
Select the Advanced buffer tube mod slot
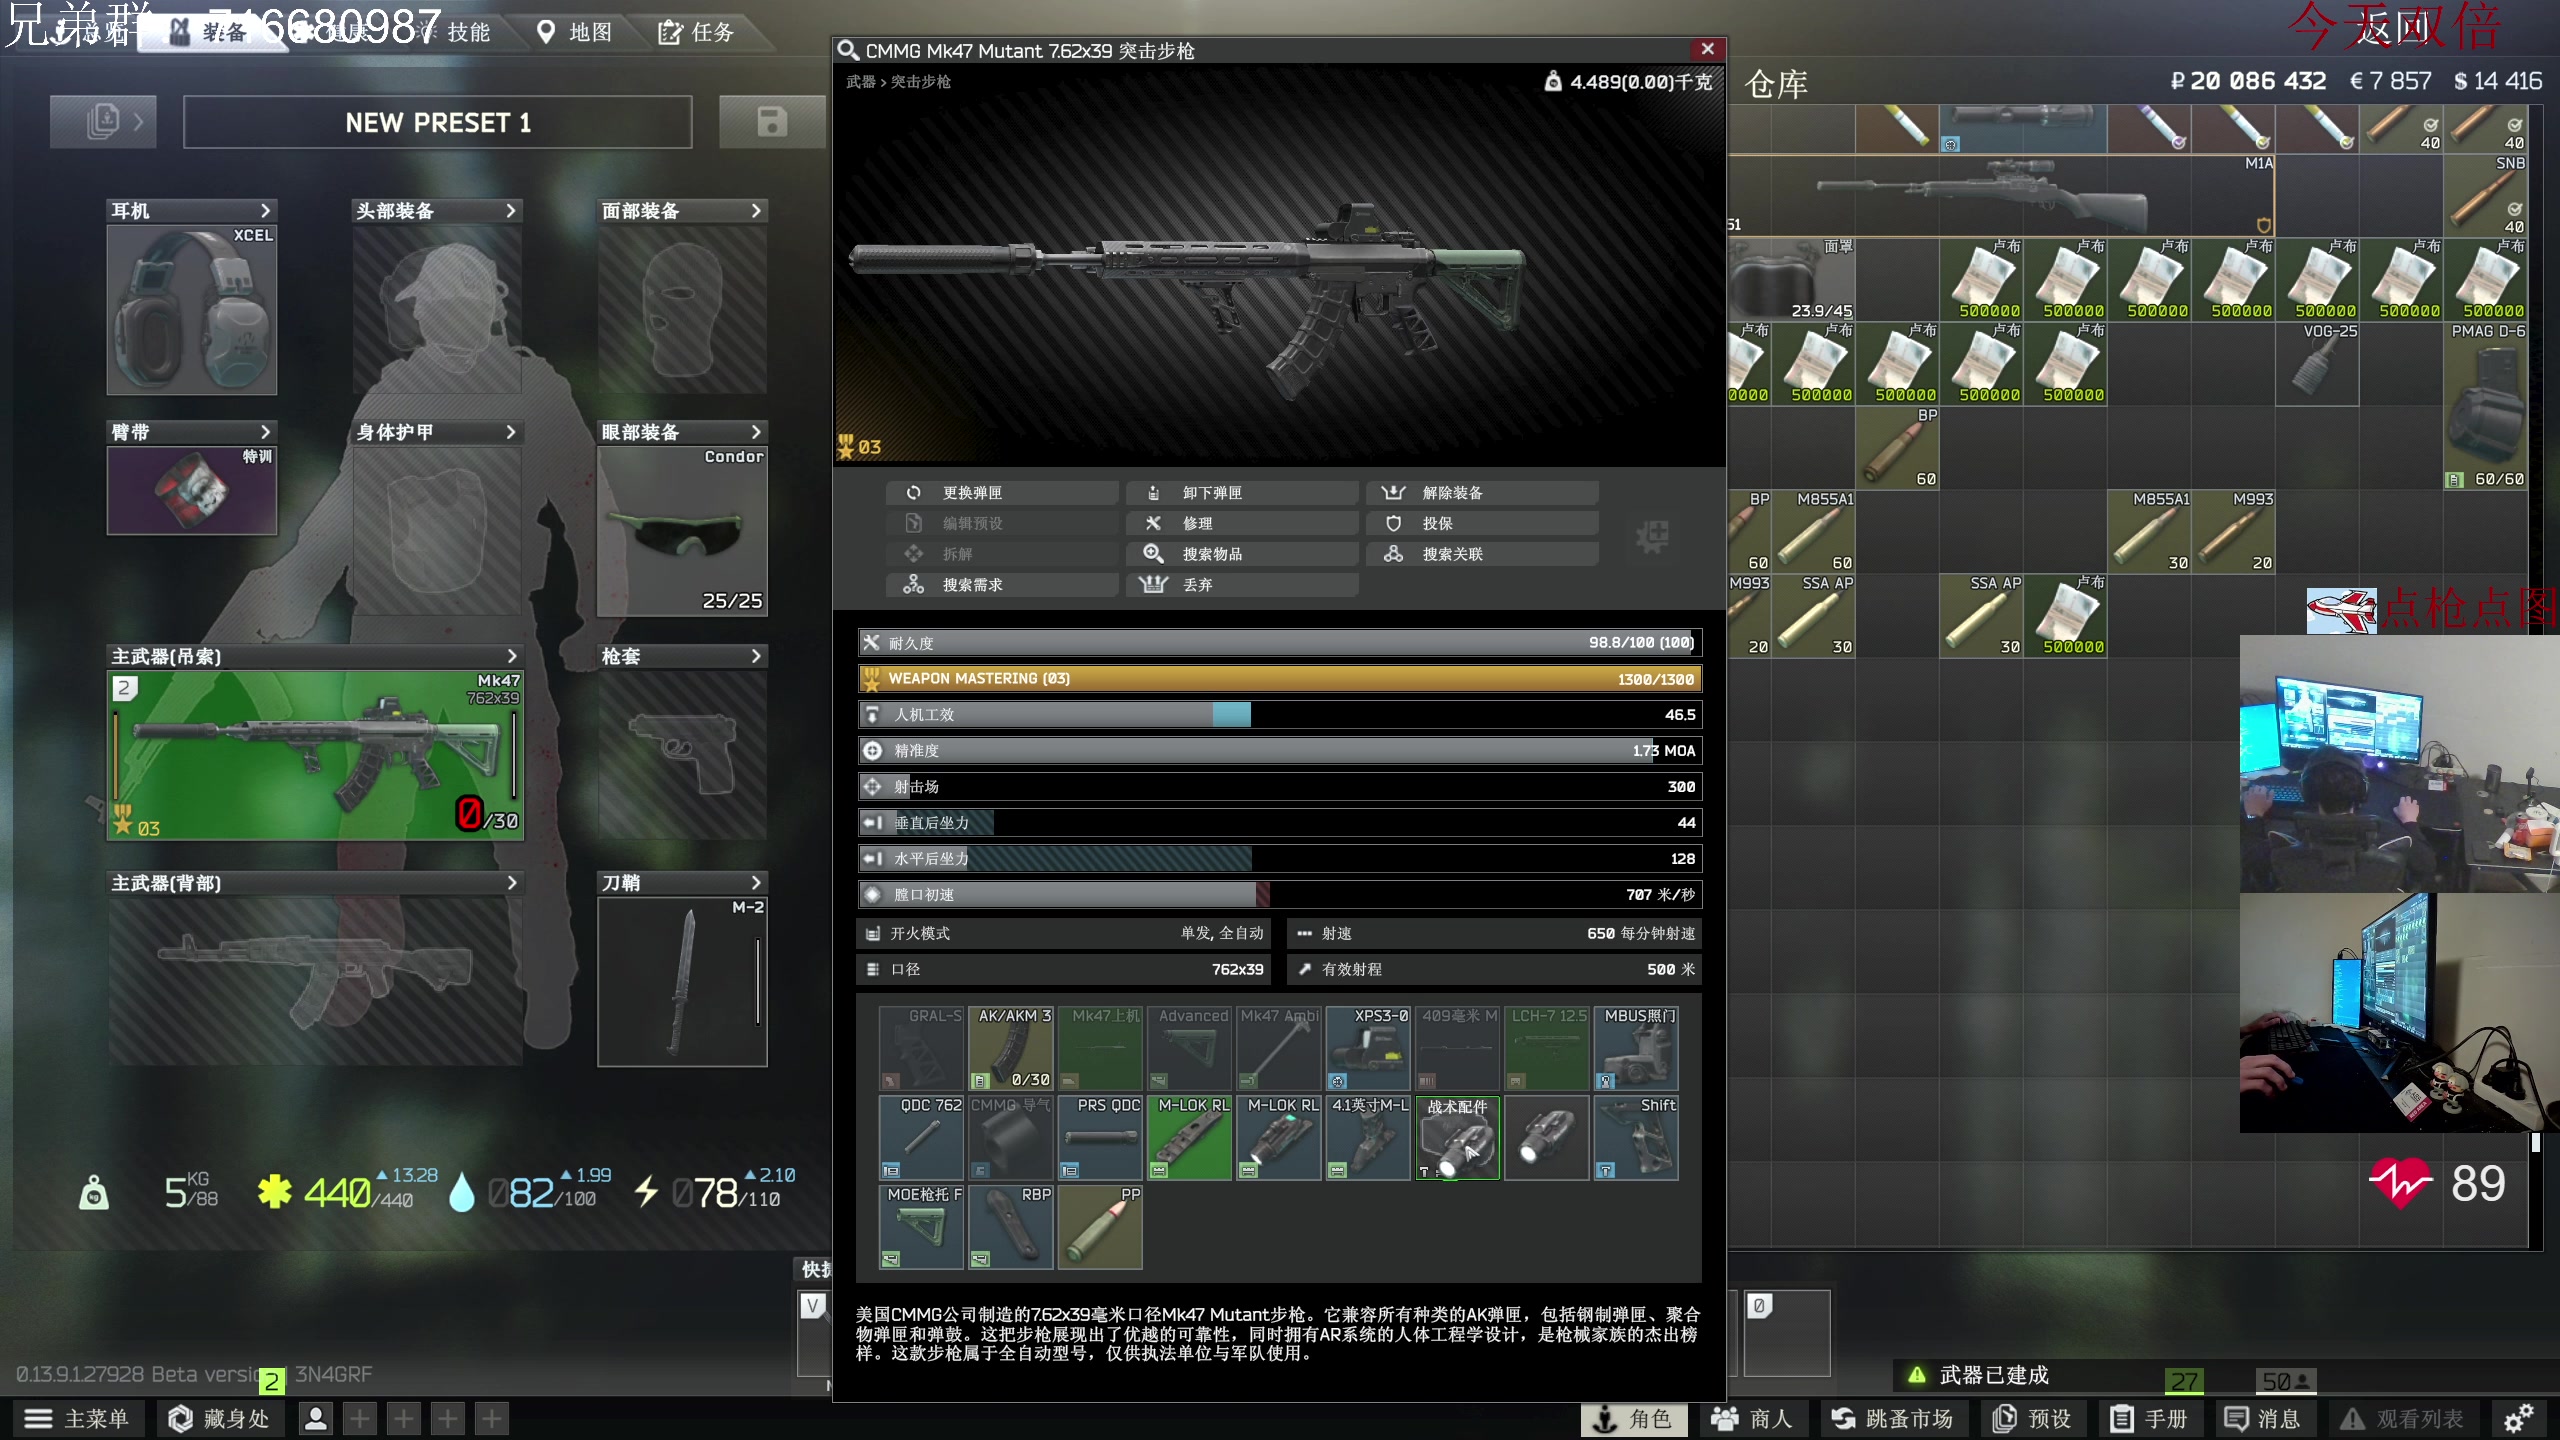pyautogui.click(x=1189, y=1048)
